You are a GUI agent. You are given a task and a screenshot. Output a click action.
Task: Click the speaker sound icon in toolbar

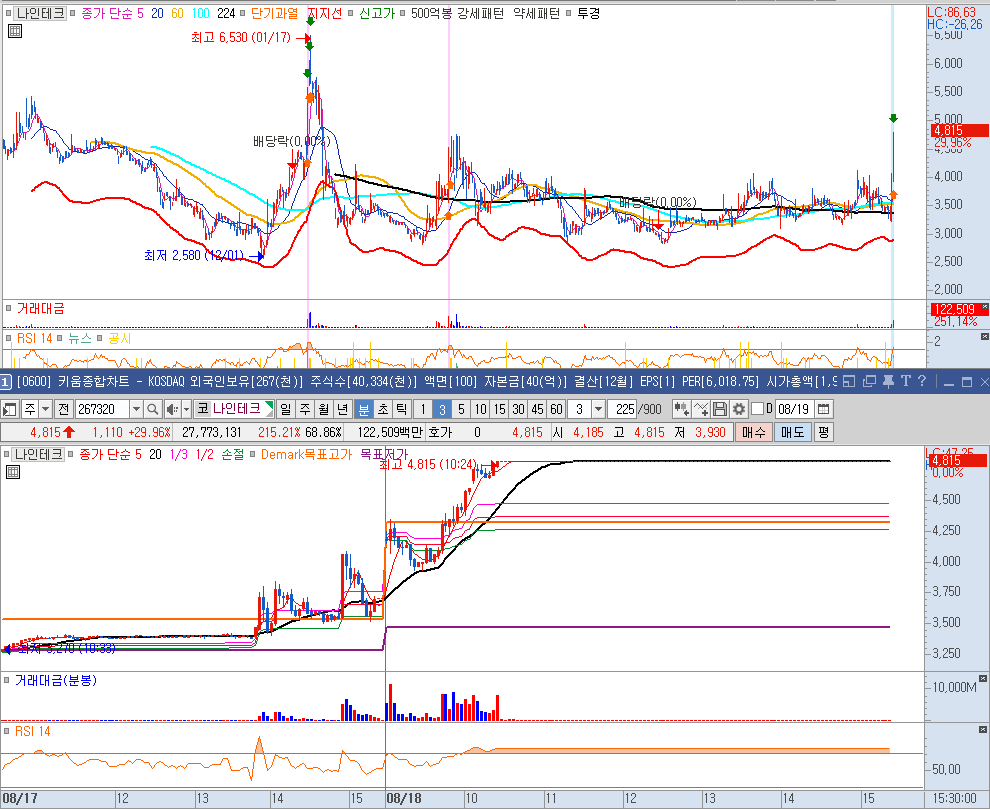tap(171, 409)
